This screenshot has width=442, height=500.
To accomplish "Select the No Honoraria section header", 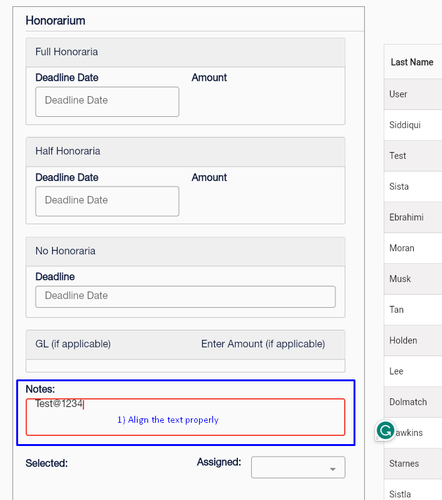I will (x=185, y=251).
